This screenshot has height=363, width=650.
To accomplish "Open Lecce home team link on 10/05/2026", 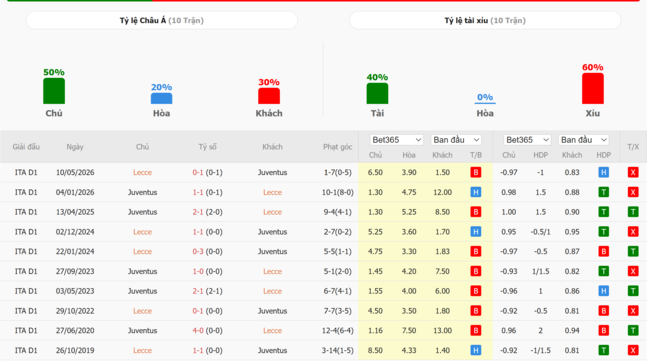I will click(x=142, y=172).
